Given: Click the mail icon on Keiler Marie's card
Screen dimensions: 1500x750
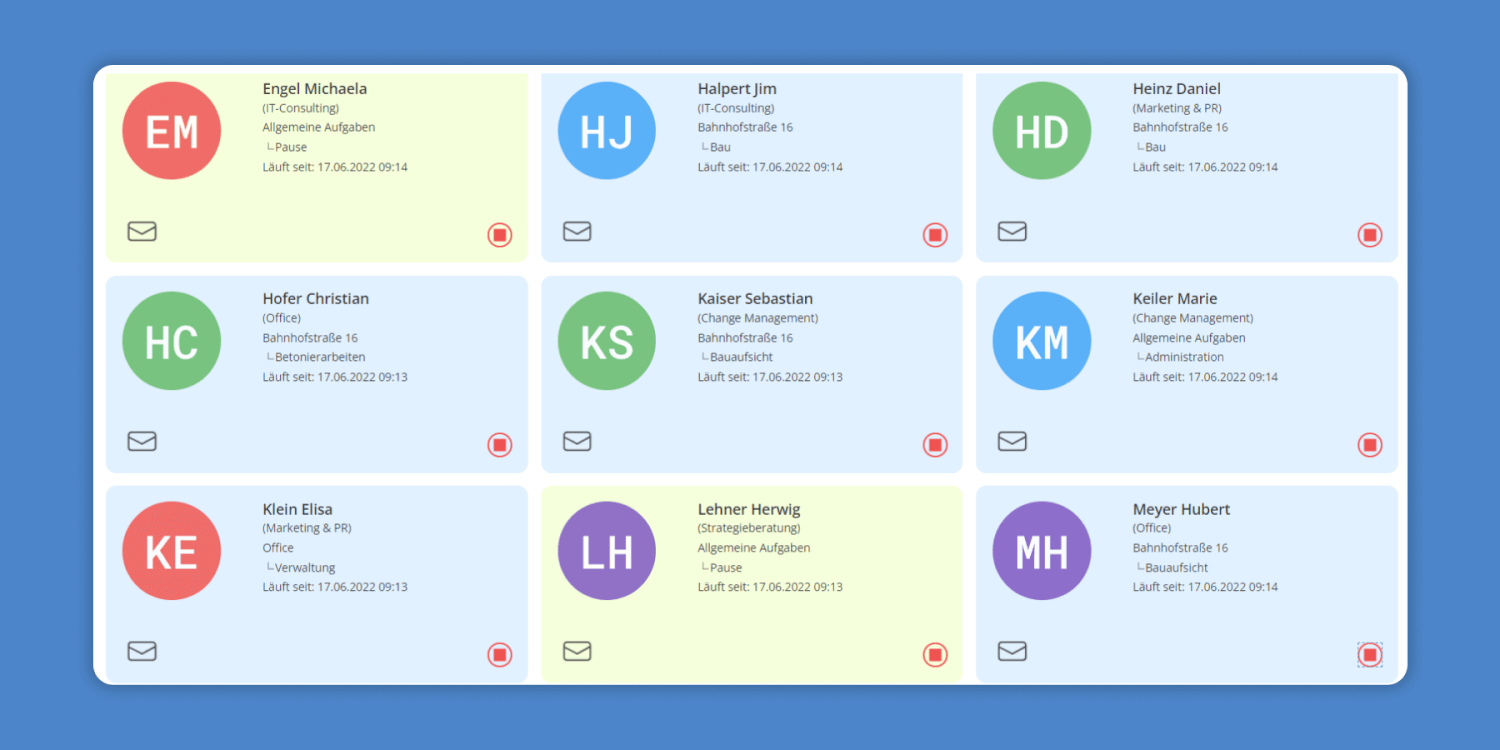Looking at the screenshot, I should click(1012, 442).
